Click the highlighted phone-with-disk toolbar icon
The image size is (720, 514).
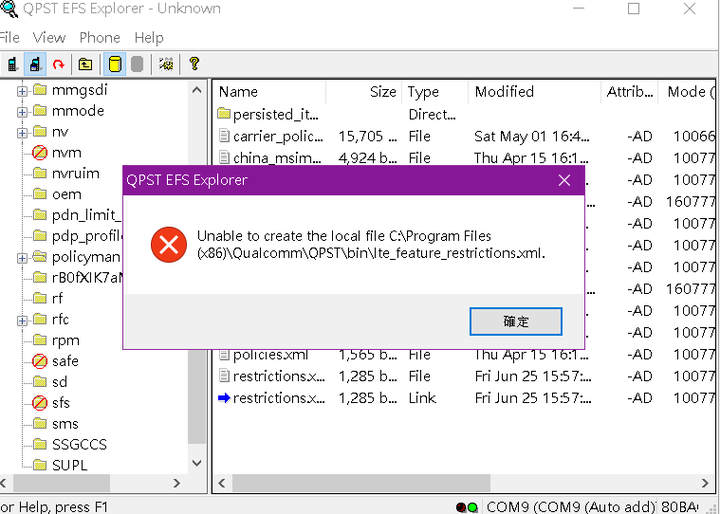[35, 64]
